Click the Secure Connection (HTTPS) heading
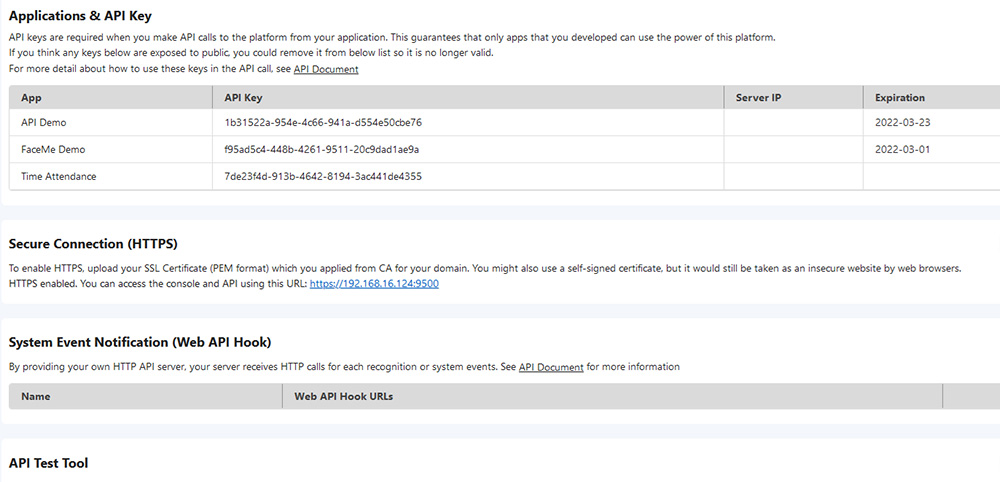 point(93,244)
